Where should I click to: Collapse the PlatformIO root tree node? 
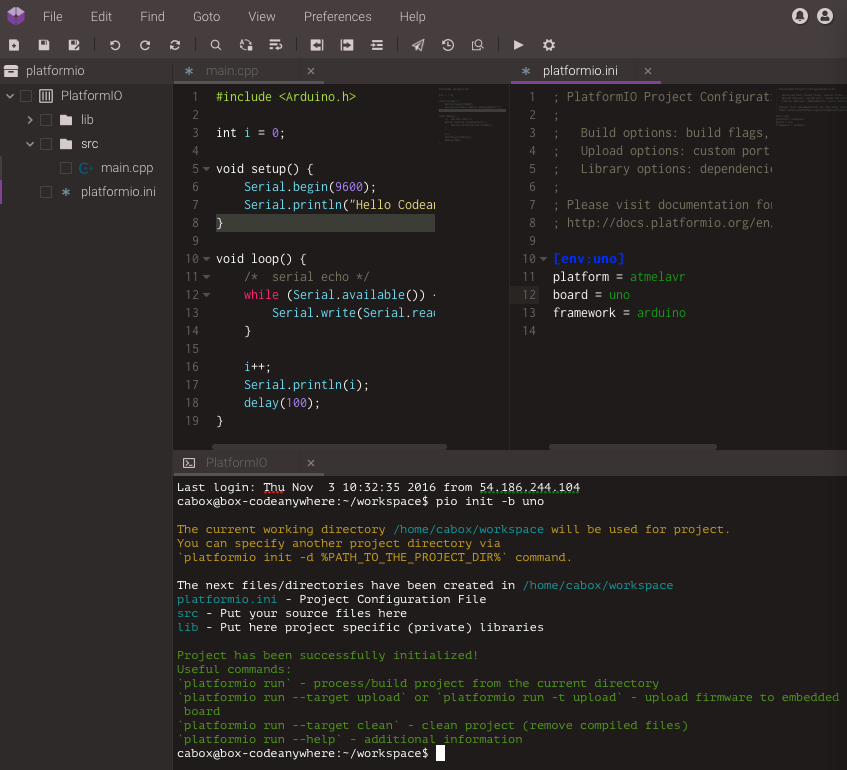tap(10, 96)
